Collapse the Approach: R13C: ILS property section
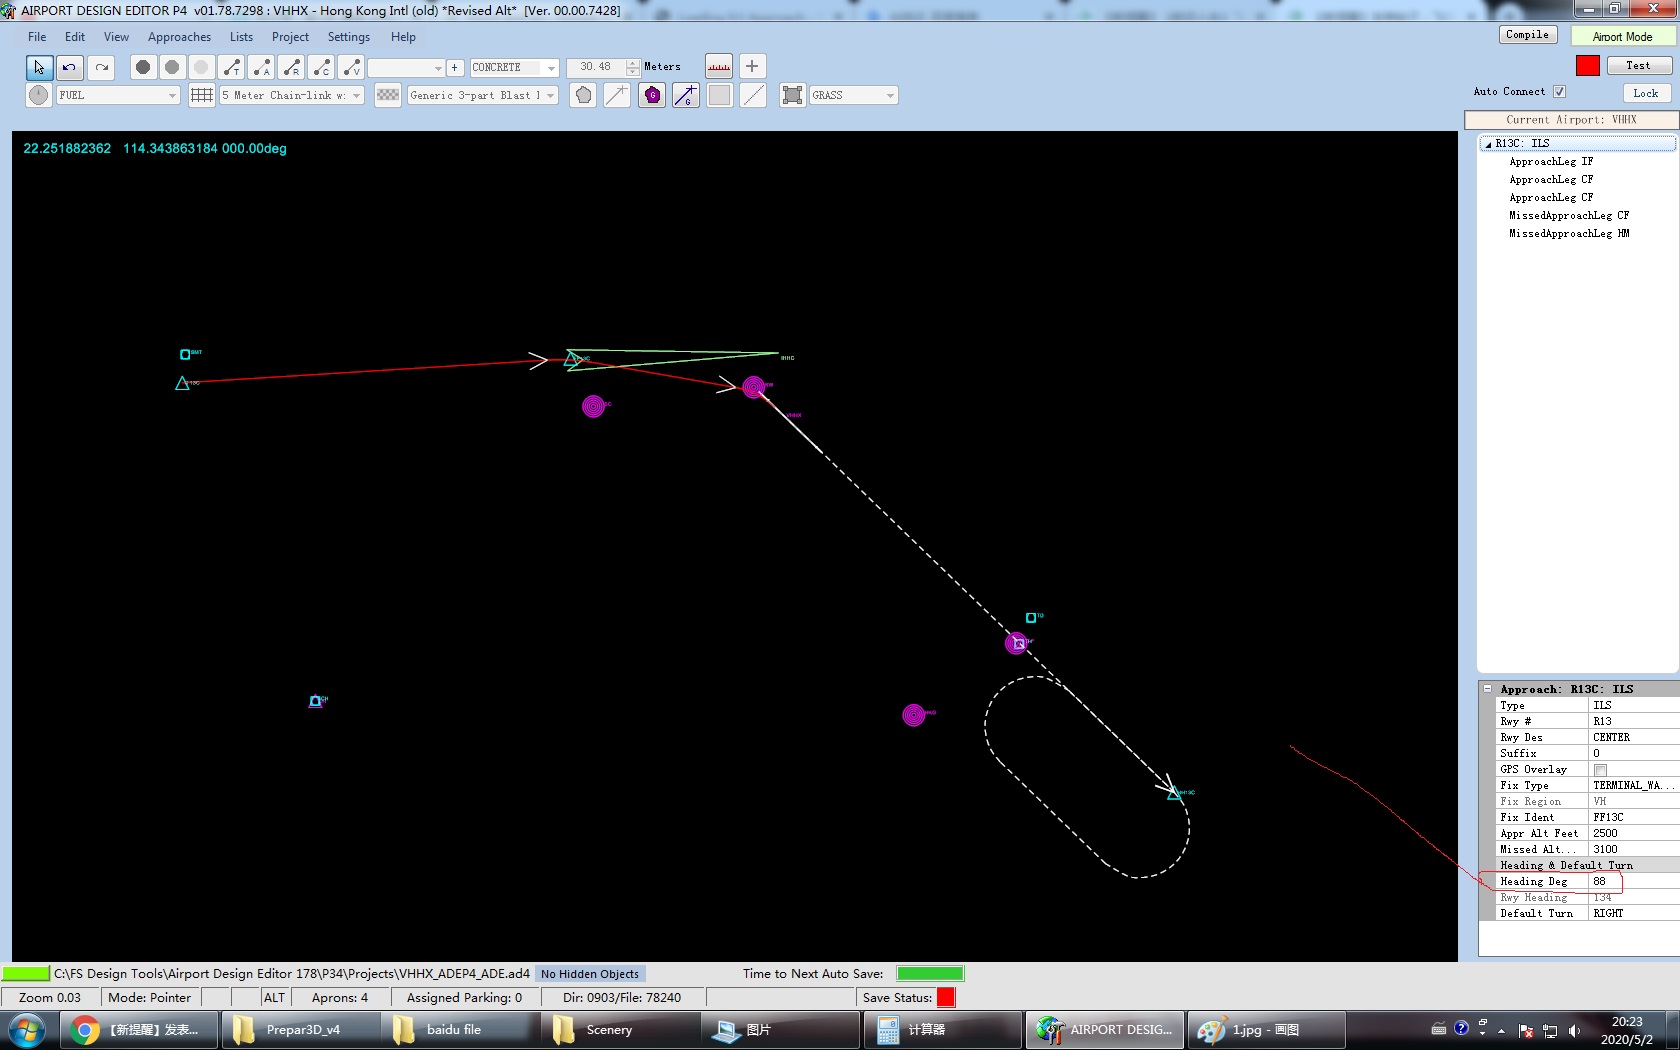 tap(1488, 689)
